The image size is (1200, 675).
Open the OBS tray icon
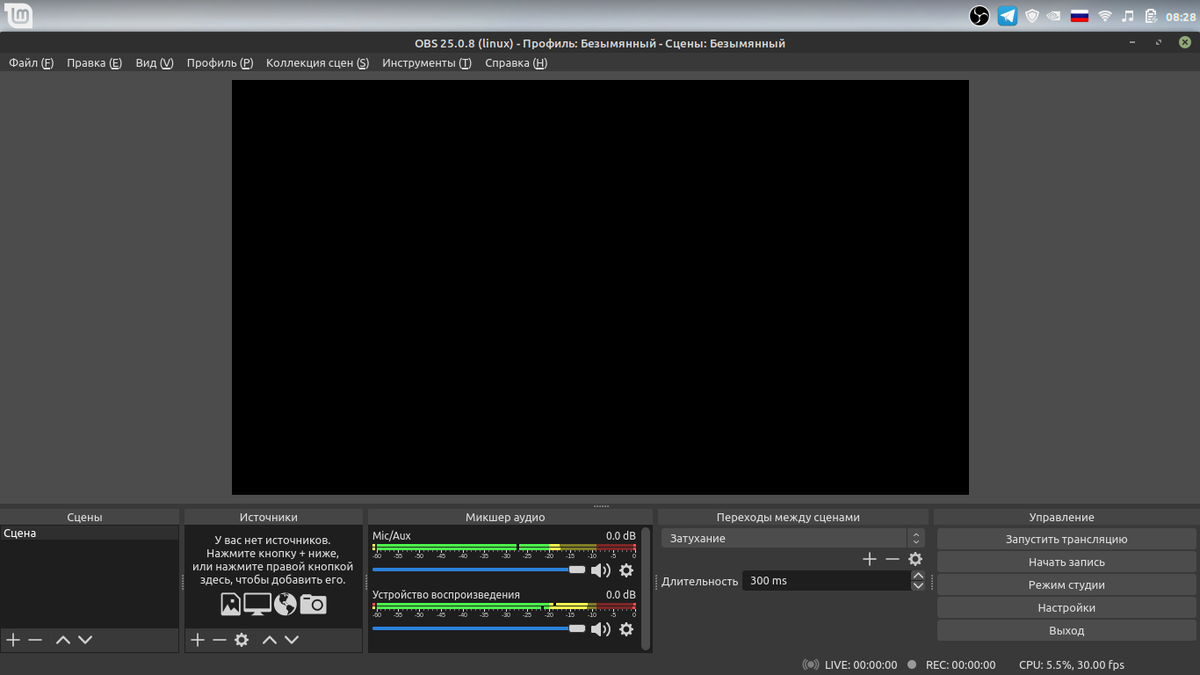[978, 16]
